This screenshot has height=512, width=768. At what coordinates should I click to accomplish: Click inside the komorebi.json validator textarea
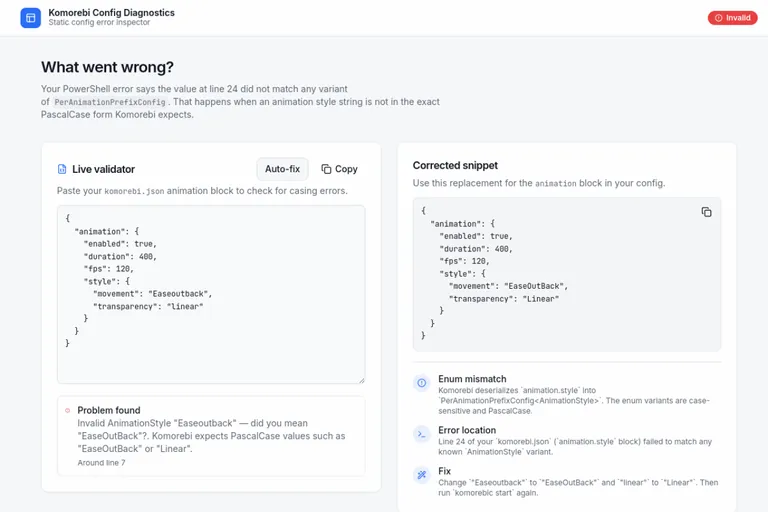tap(211, 294)
